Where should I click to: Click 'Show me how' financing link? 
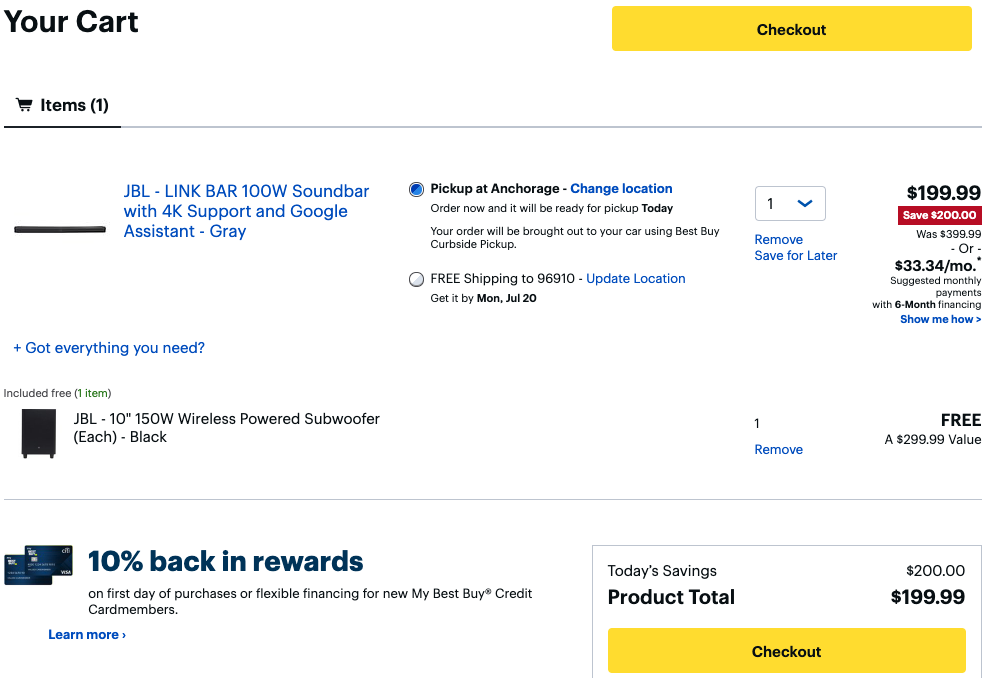click(x=940, y=319)
